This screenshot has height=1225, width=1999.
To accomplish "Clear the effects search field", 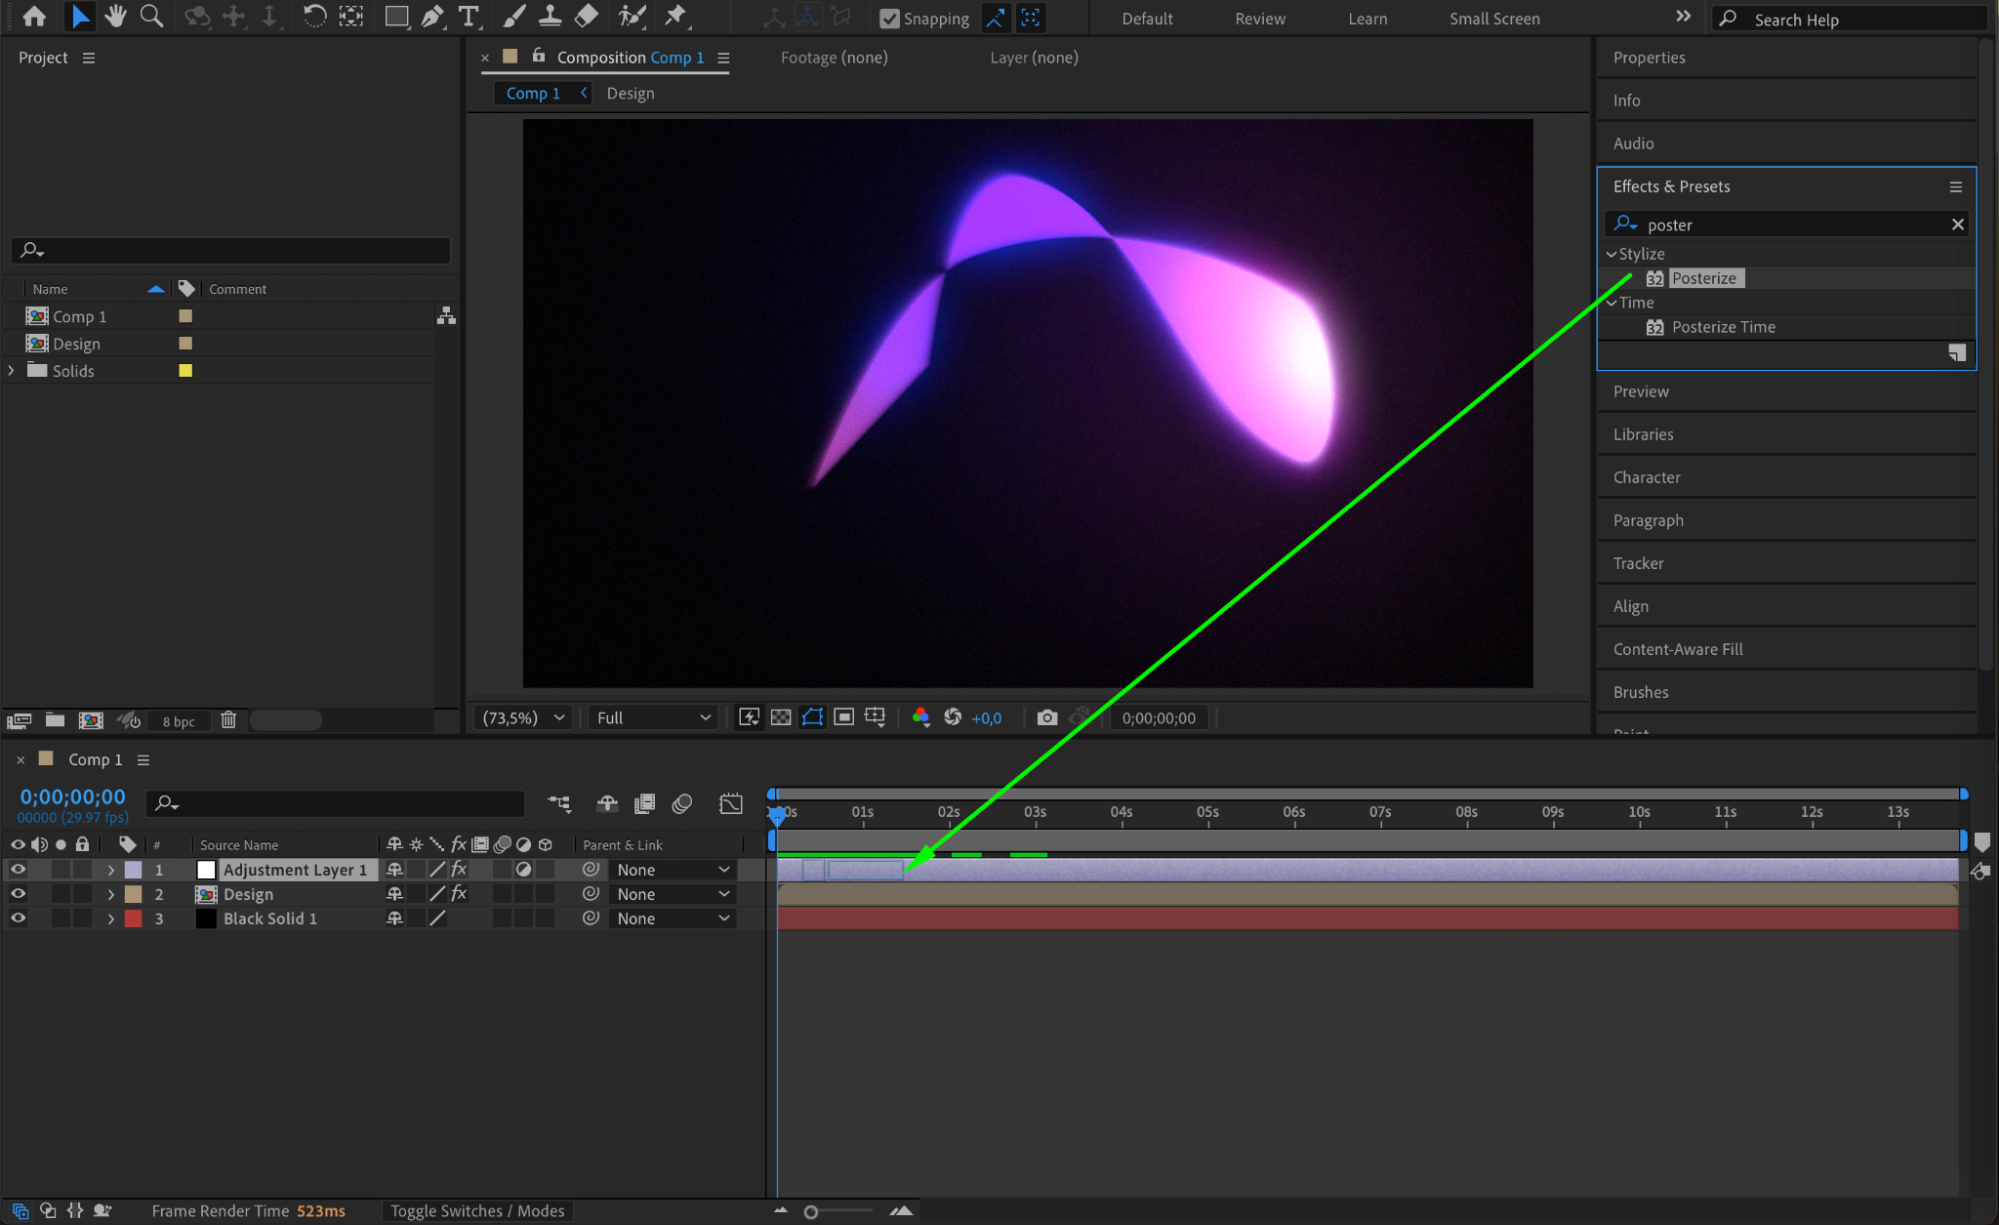I will (1957, 224).
